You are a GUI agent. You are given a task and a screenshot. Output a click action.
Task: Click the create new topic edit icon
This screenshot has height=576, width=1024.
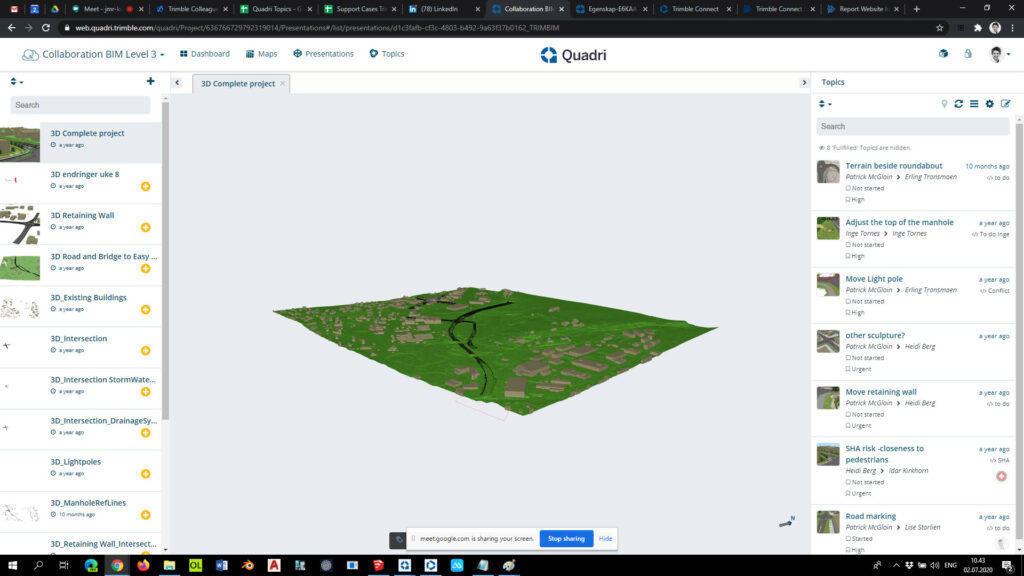pos(1006,104)
